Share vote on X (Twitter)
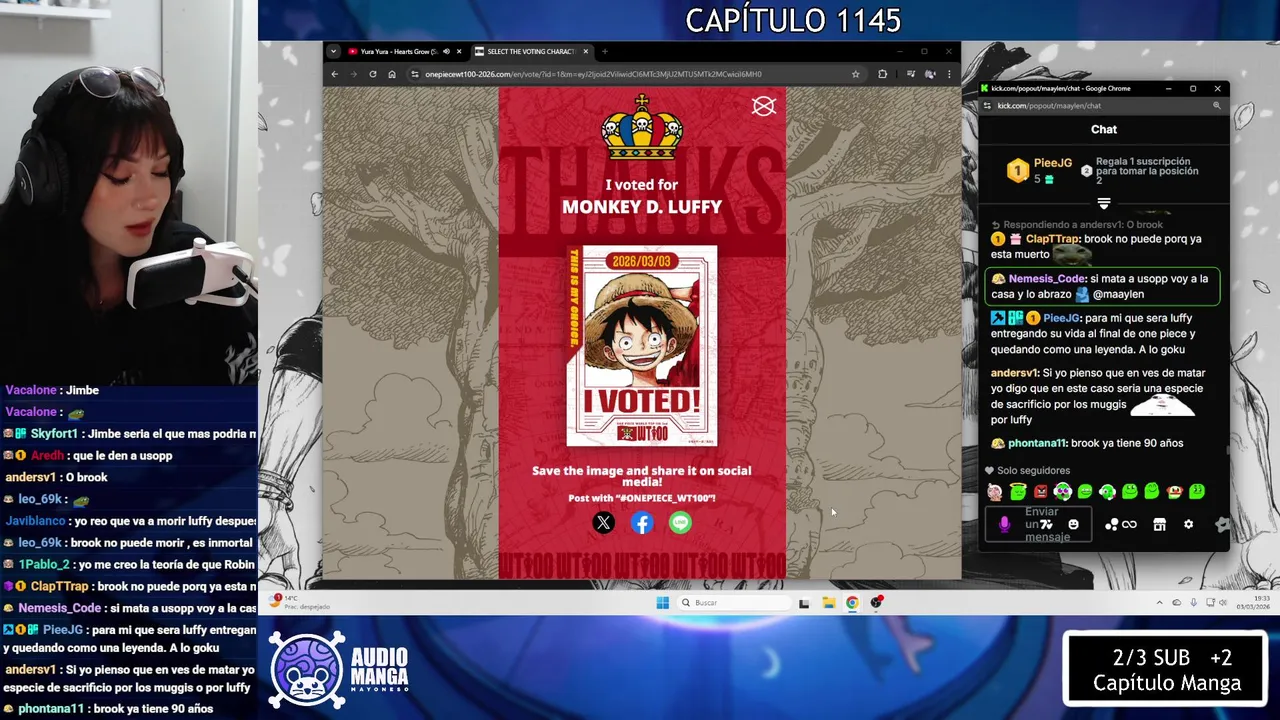The image size is (1280, 720). point(603,522)
